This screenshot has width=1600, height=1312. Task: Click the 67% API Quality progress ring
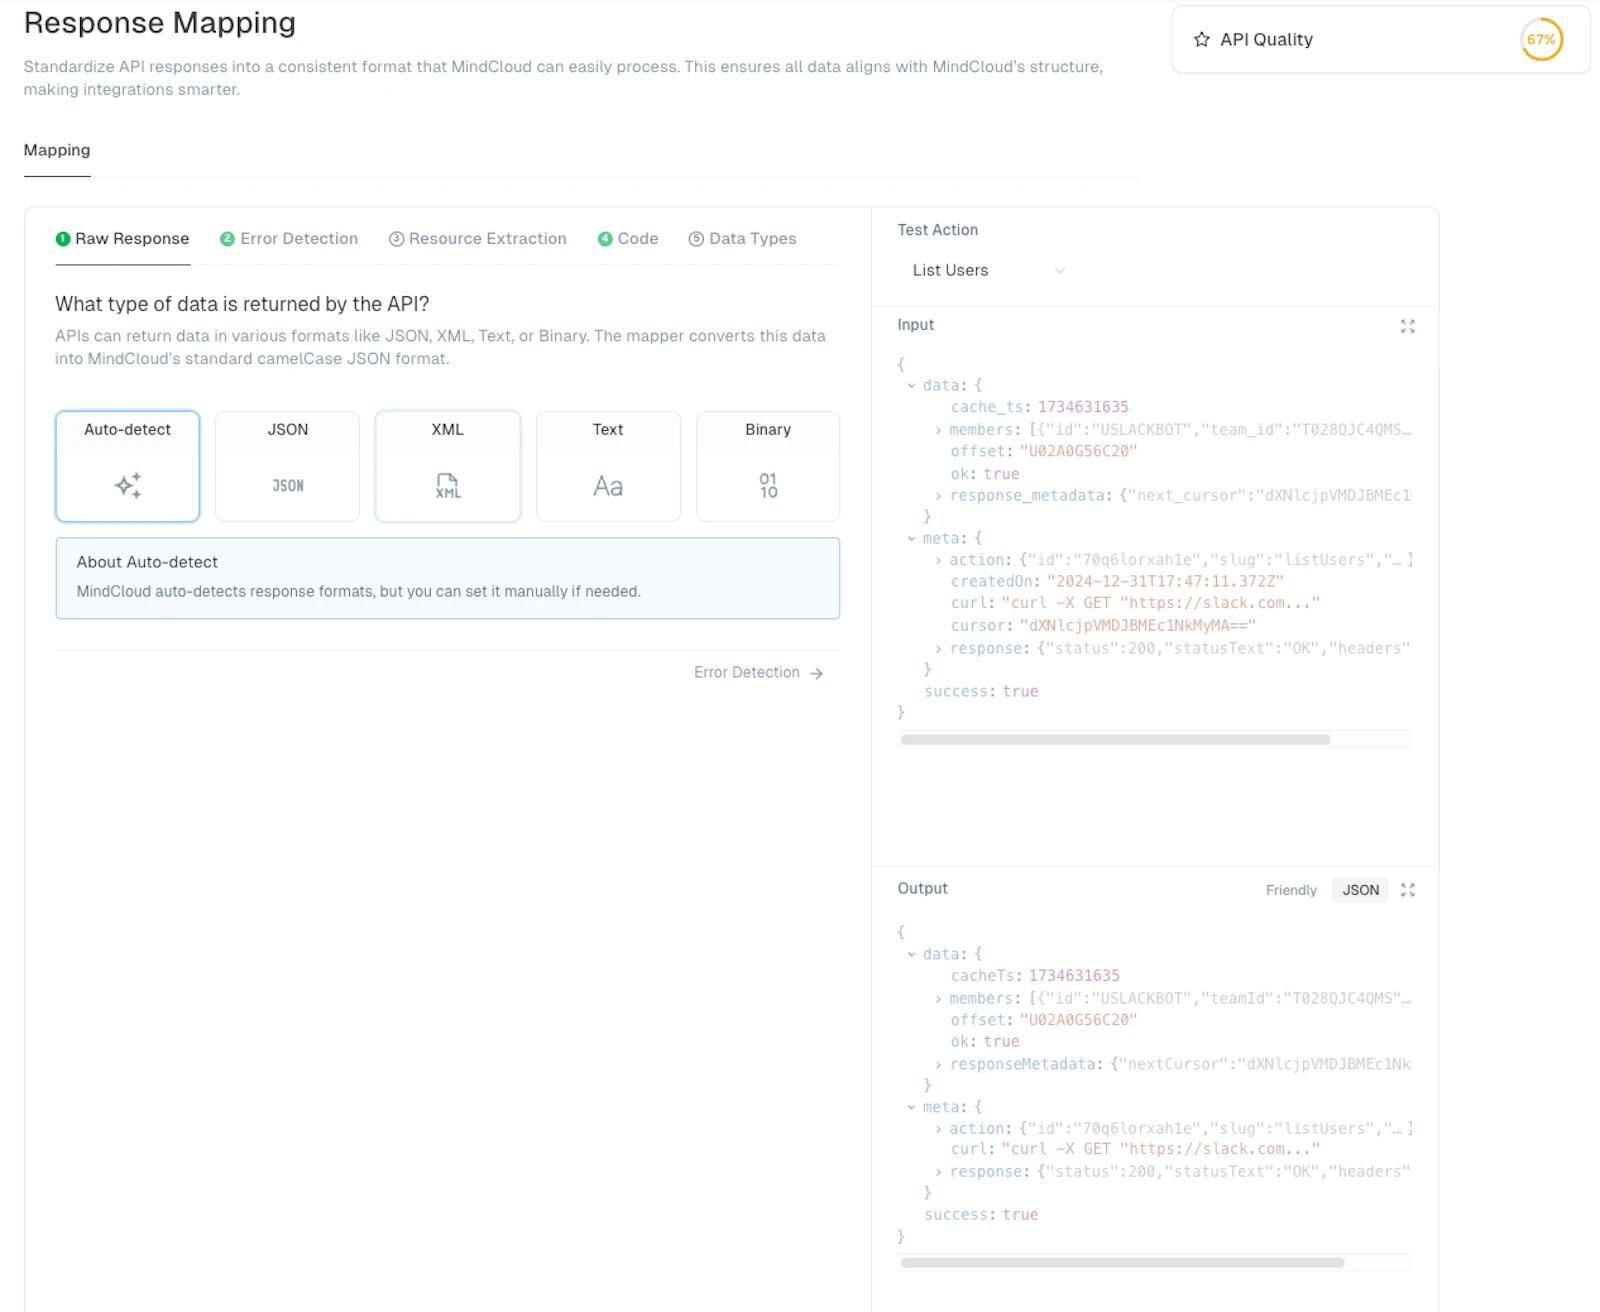point(1541,40)
